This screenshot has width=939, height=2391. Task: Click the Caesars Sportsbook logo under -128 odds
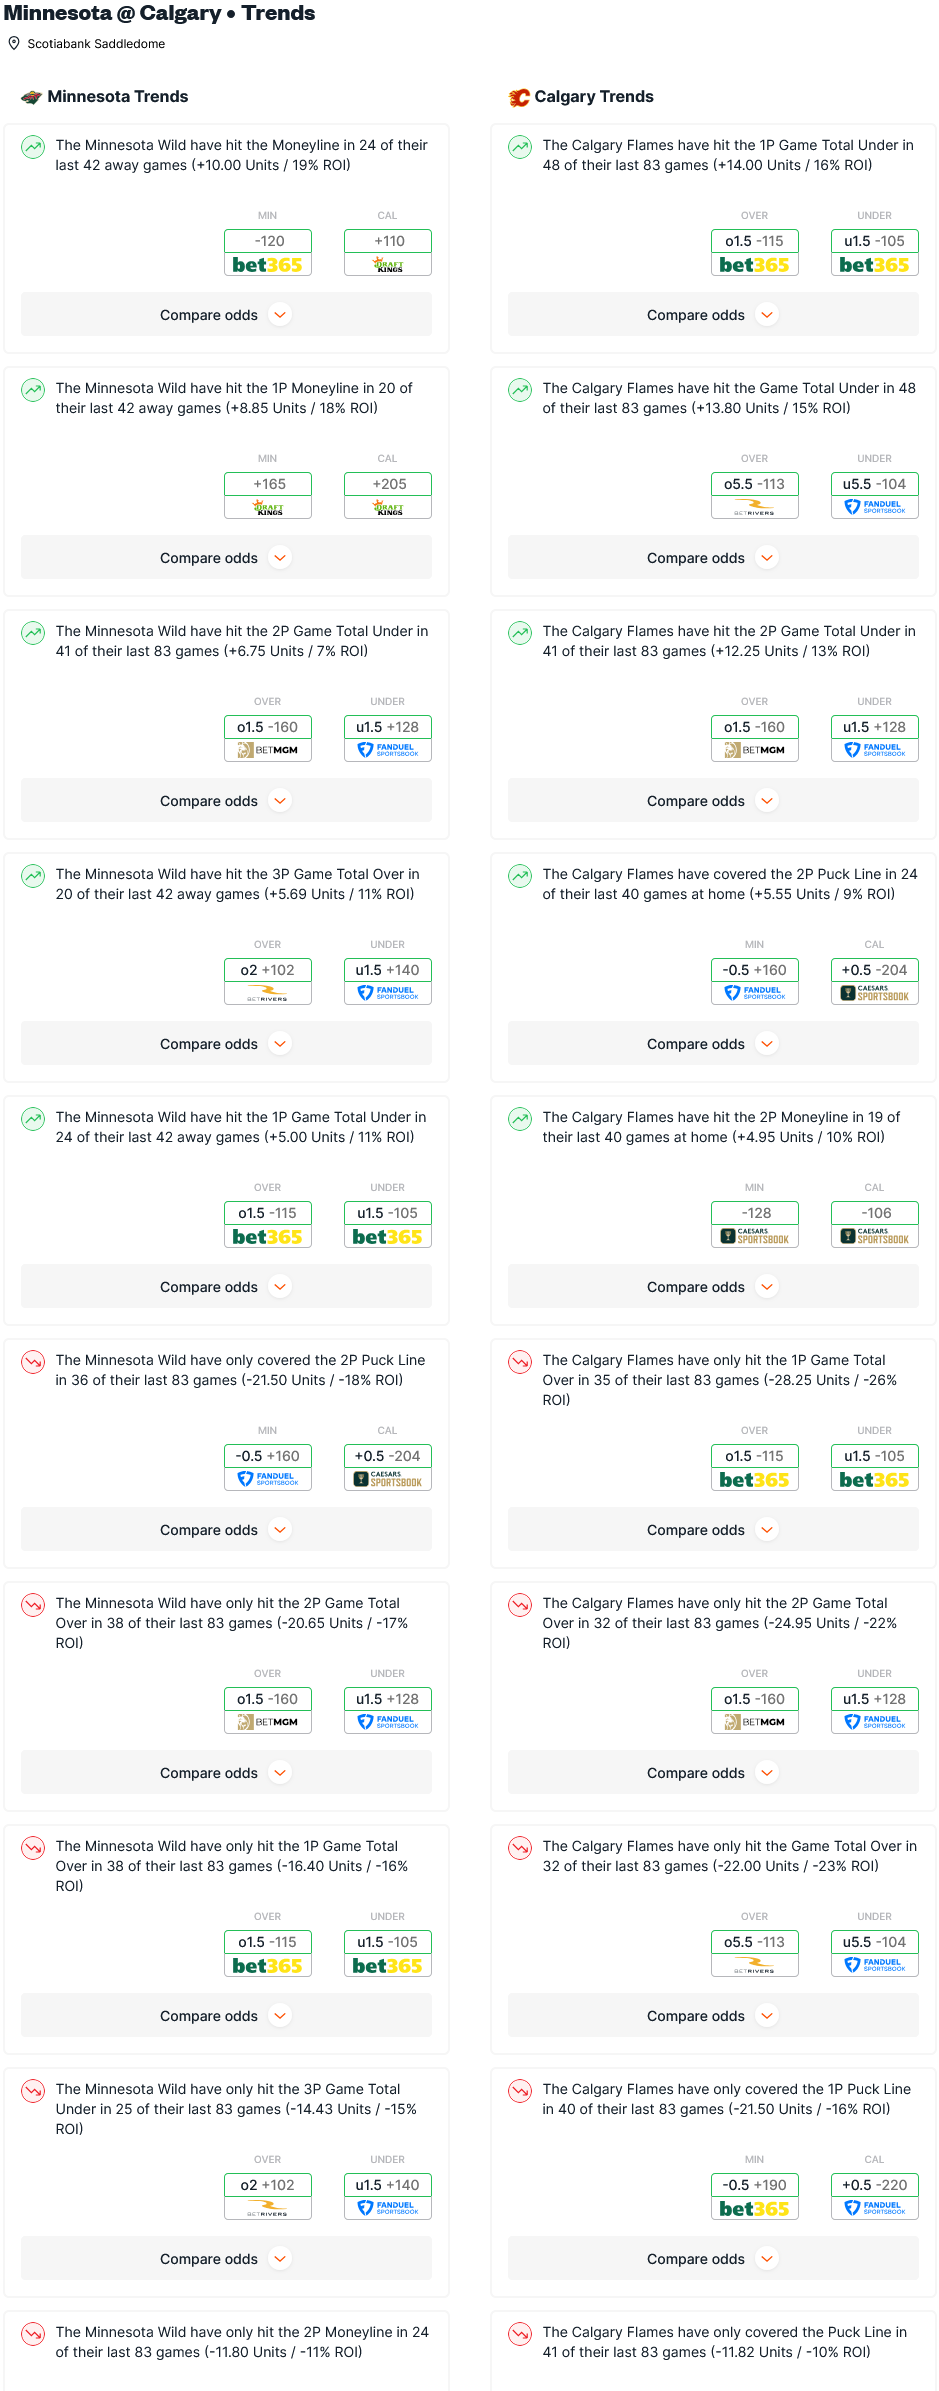[x=755, y=1237]
